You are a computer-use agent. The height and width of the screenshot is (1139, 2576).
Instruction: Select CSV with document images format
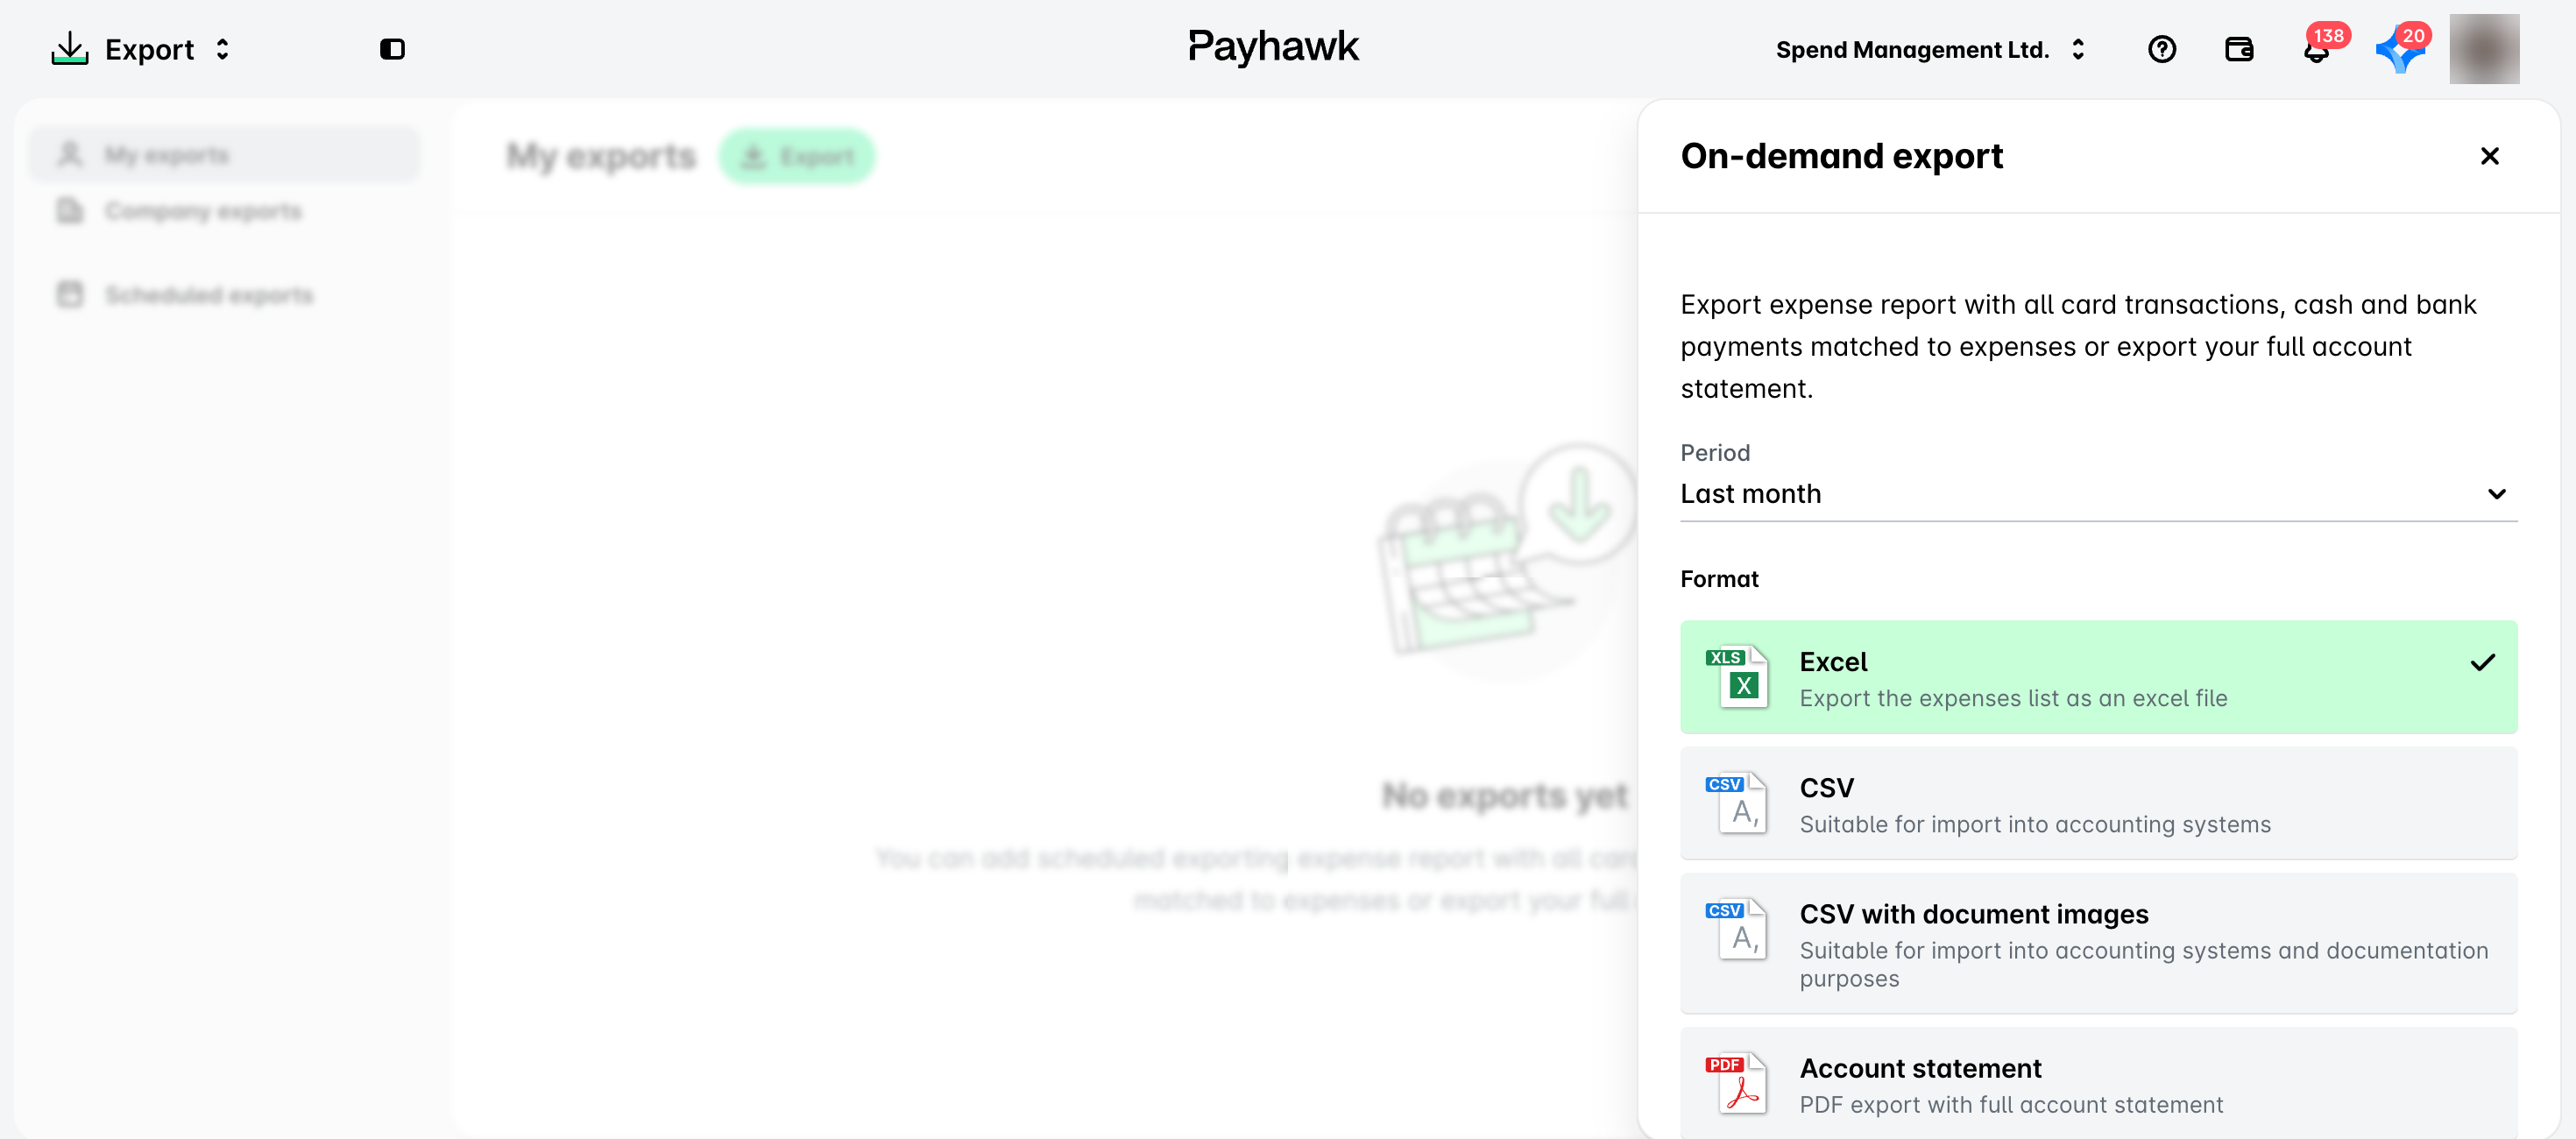[2098, 943]
